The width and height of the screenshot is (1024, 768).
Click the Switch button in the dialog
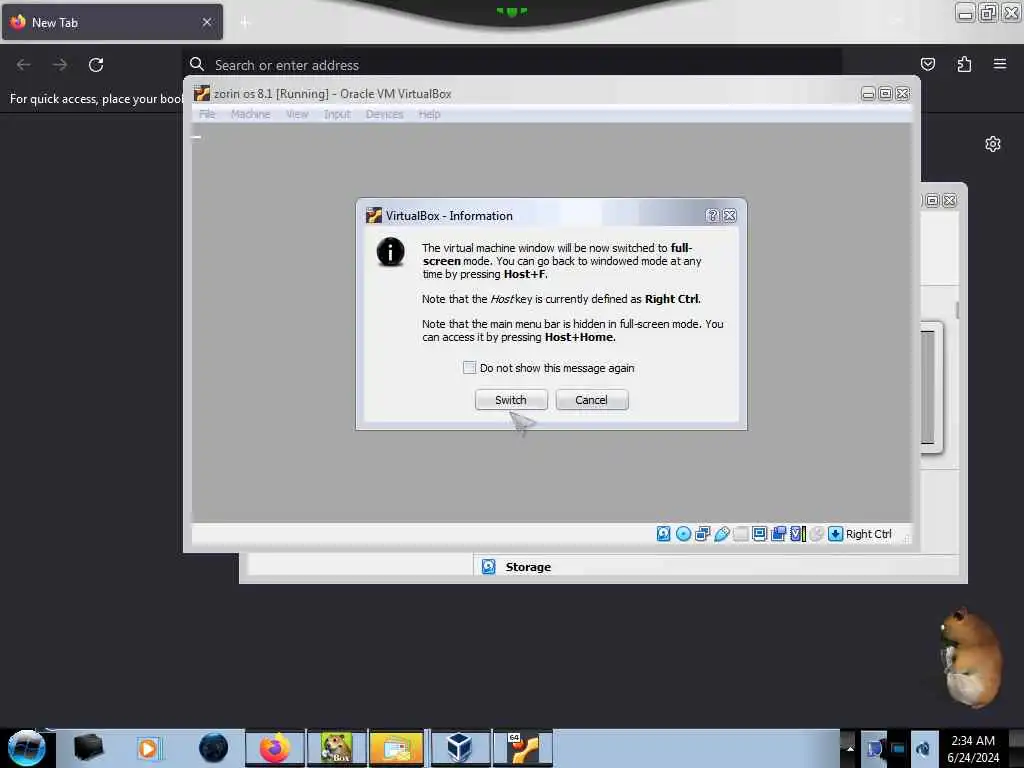(x=511, y=400)
